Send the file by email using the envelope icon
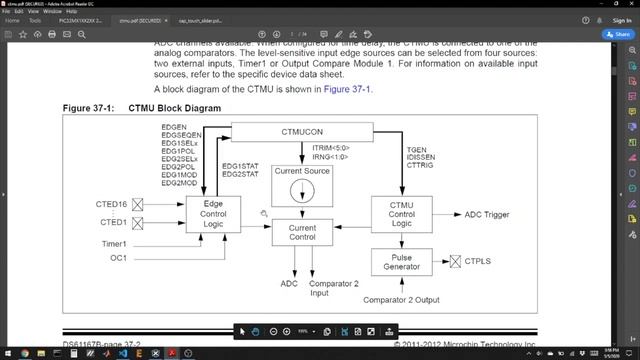This screenshot has height=360, width=640. [x=67, y=35]
